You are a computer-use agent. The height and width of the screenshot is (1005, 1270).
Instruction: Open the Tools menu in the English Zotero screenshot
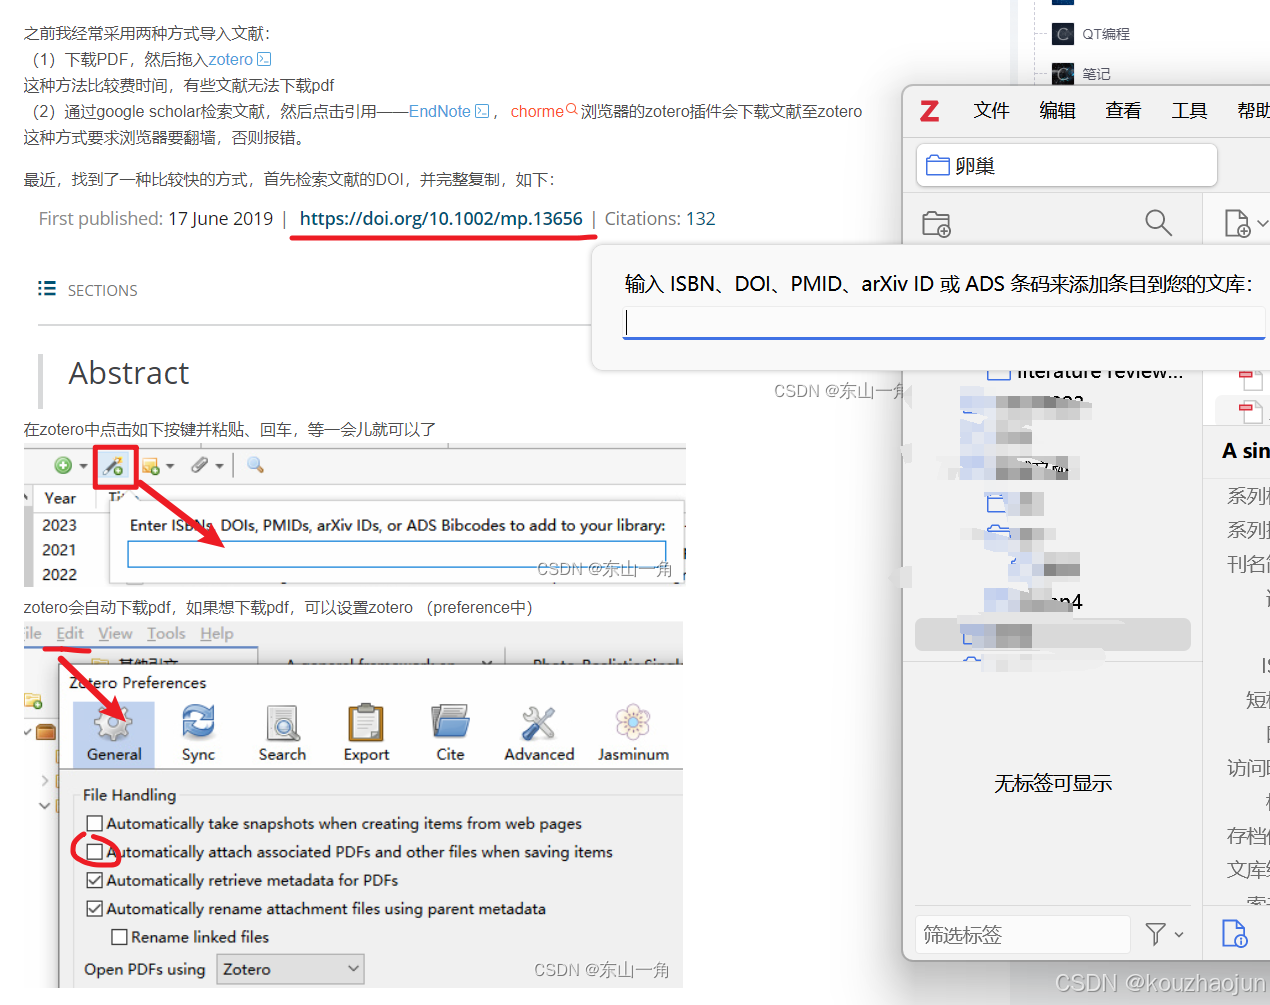[x=166, y=633]
